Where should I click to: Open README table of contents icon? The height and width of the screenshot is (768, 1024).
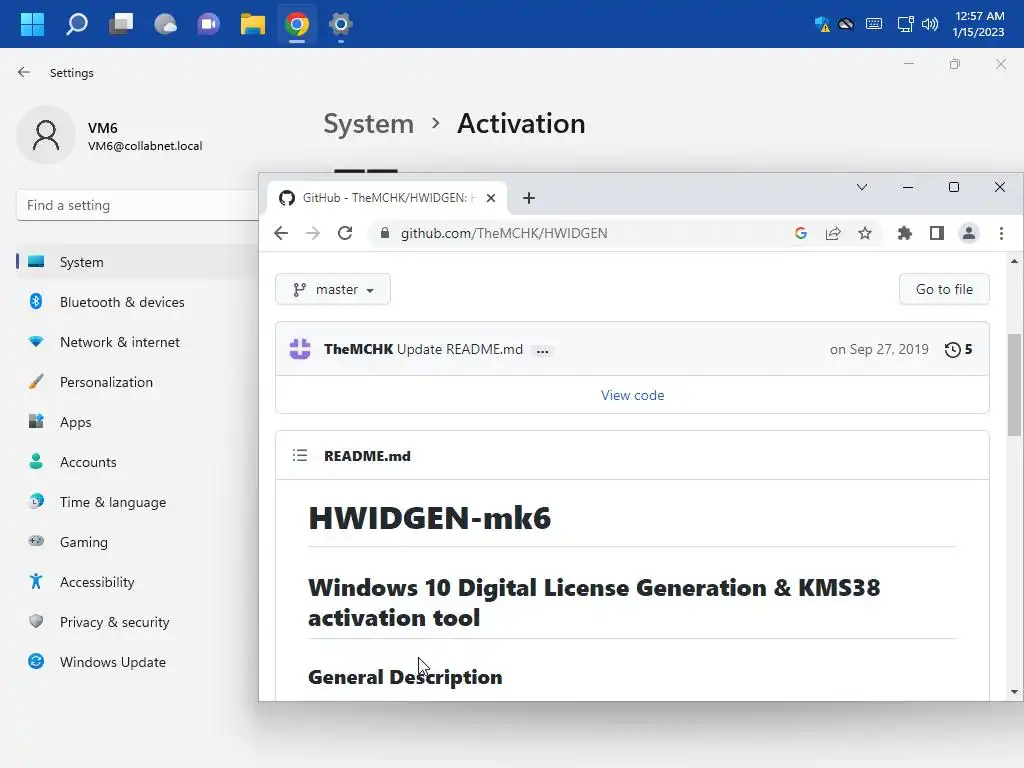point(300,455)
